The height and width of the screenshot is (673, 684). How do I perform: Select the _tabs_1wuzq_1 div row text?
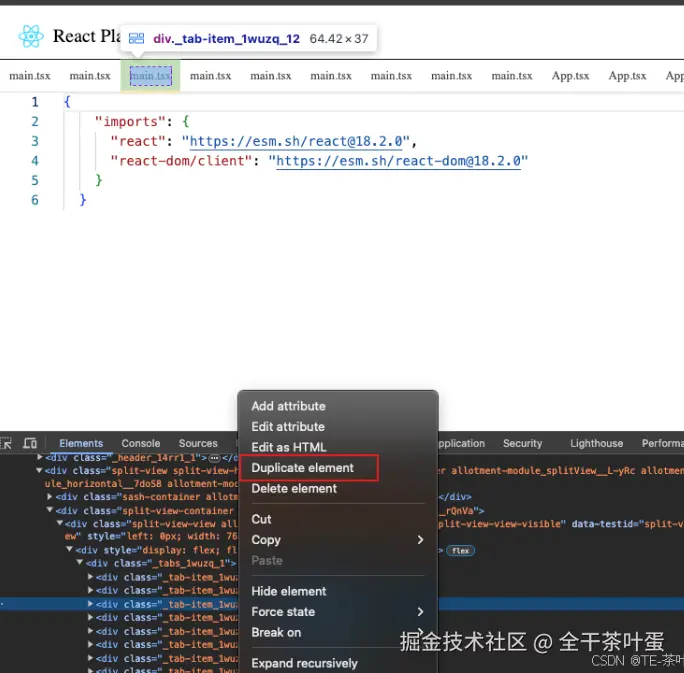tap(161, 563)
